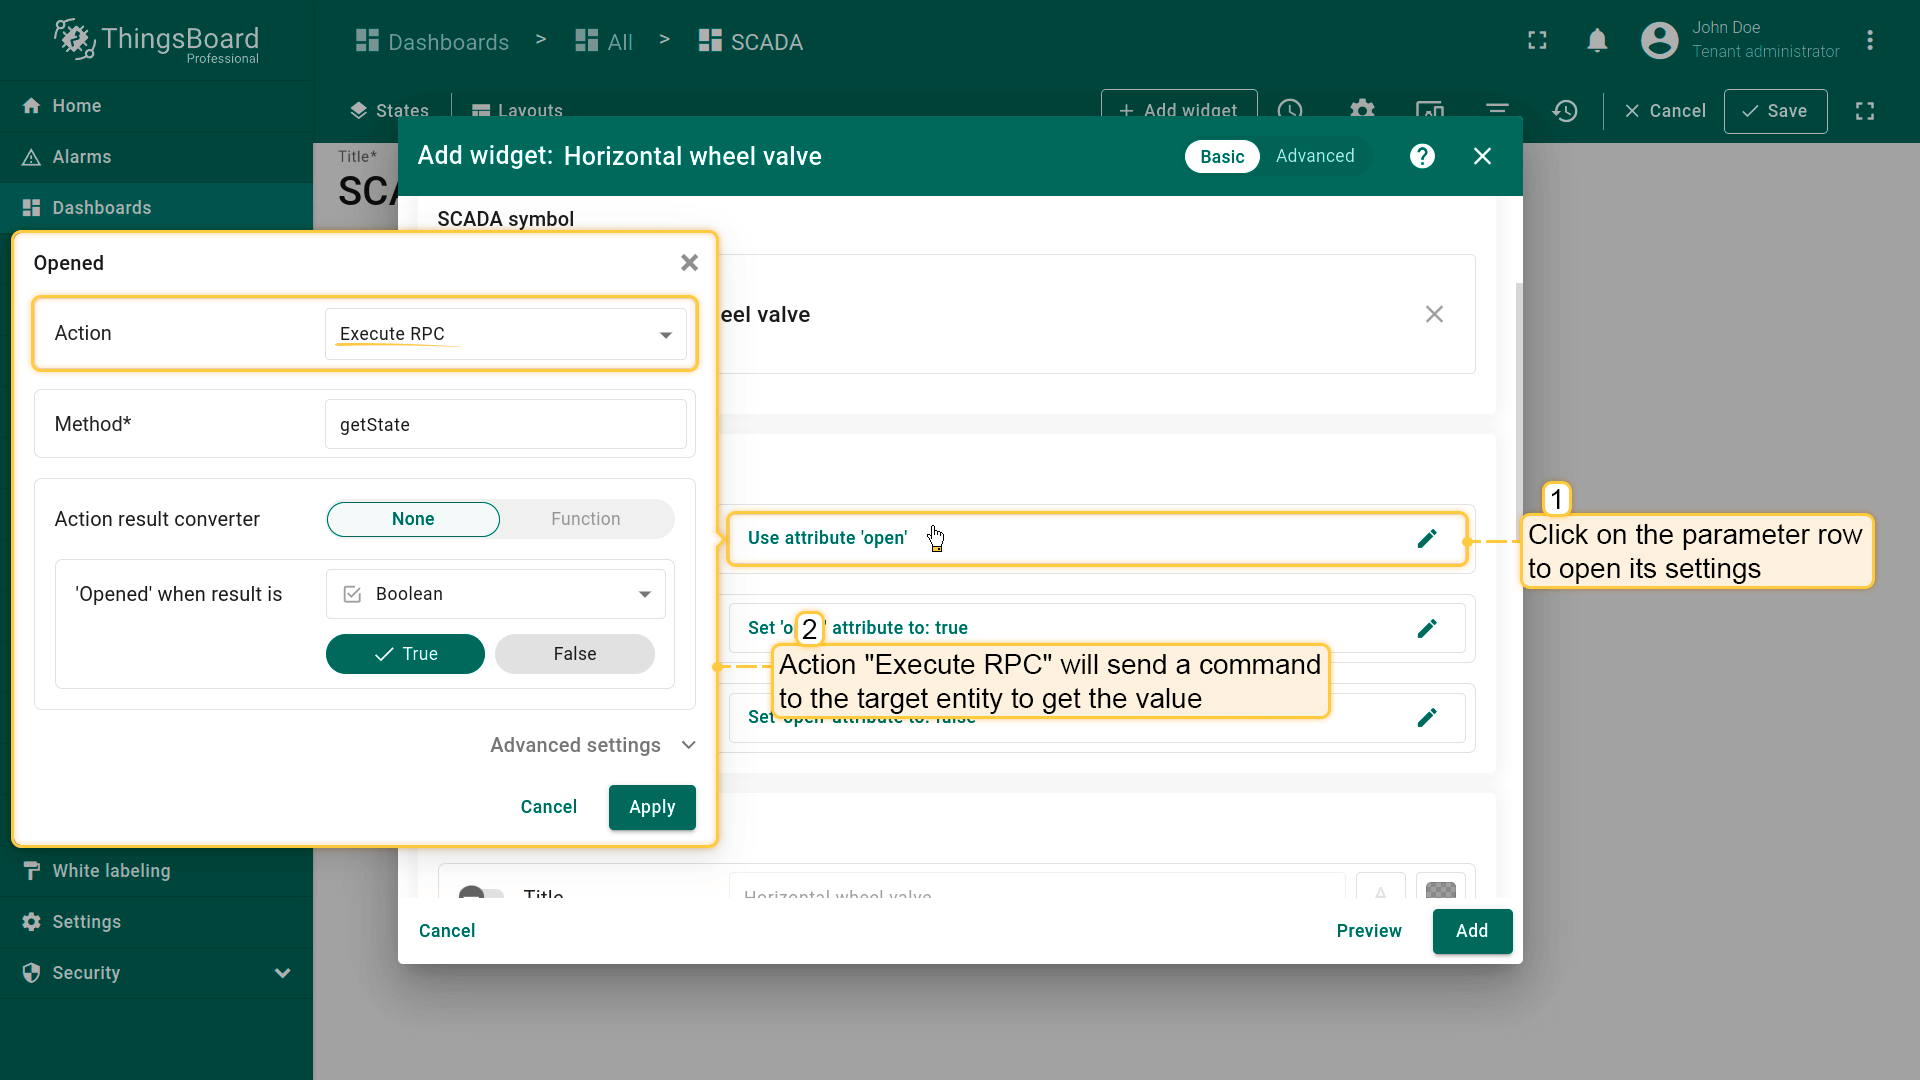
Task: Open the title color swatch picker
Action: 1440,889
